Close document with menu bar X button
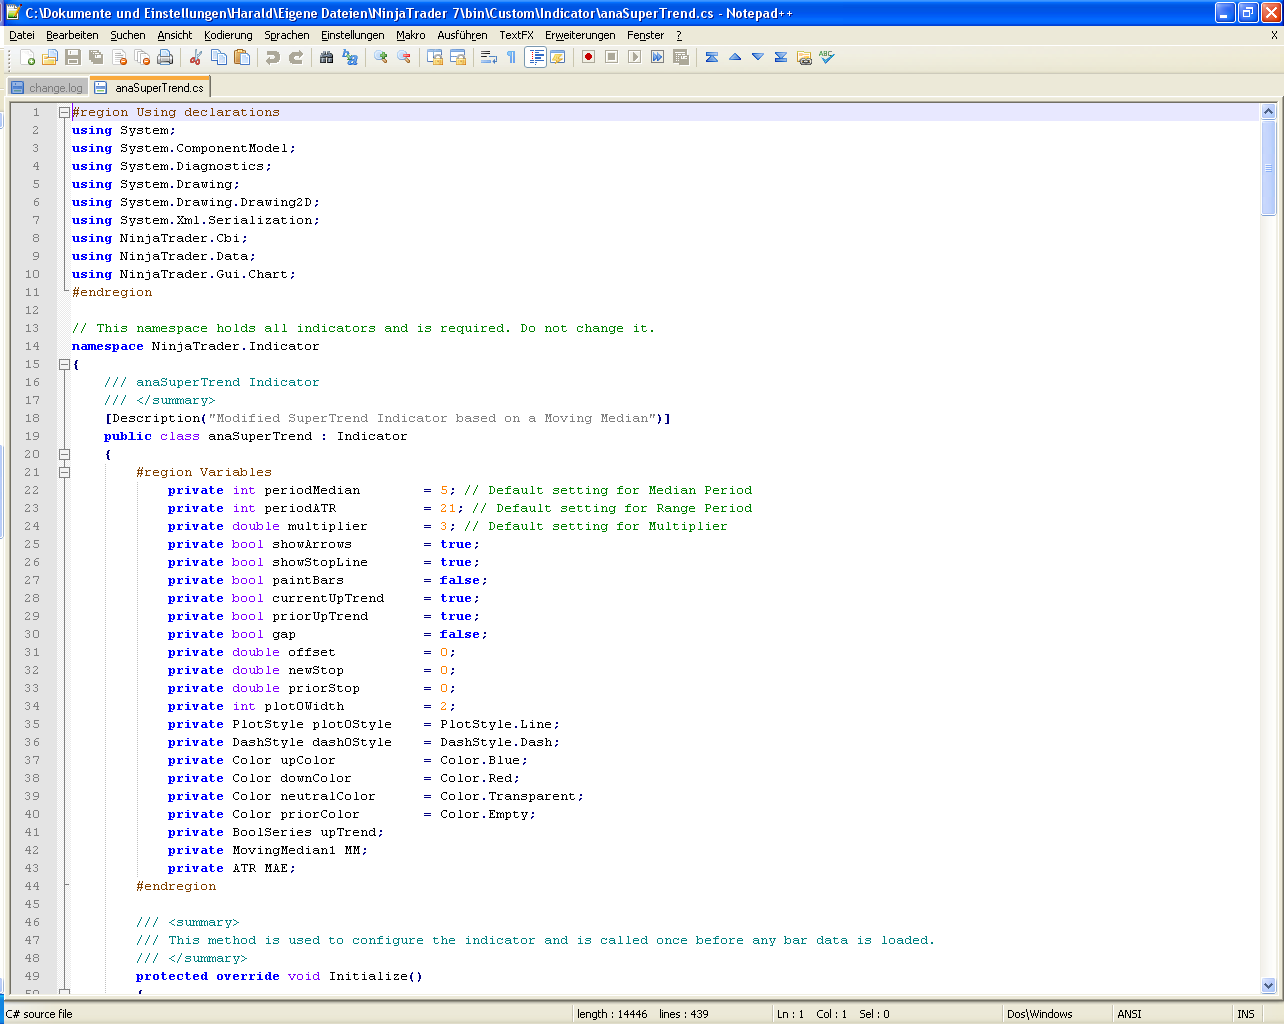The height and width of the screenshot is (1024, 1284). pyautogui.click(x=1274, y=35)
